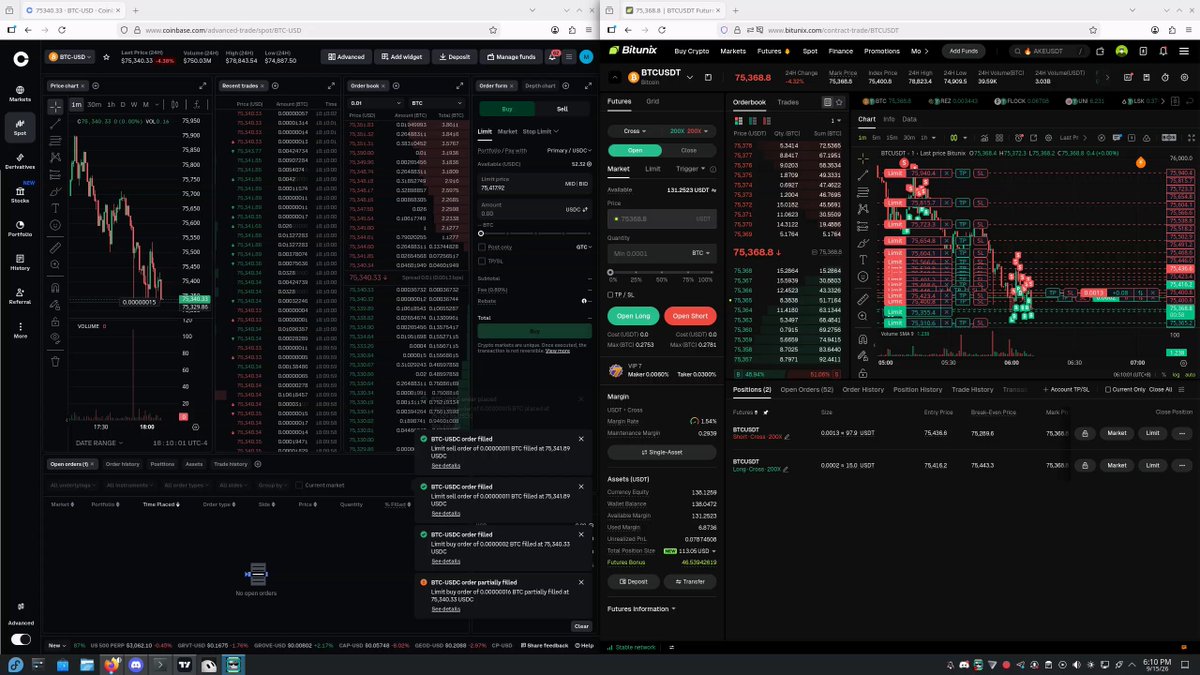Click the Bitunix Transfer button
The width and height of the screenshot is (1200, 675).
(690, 581)
